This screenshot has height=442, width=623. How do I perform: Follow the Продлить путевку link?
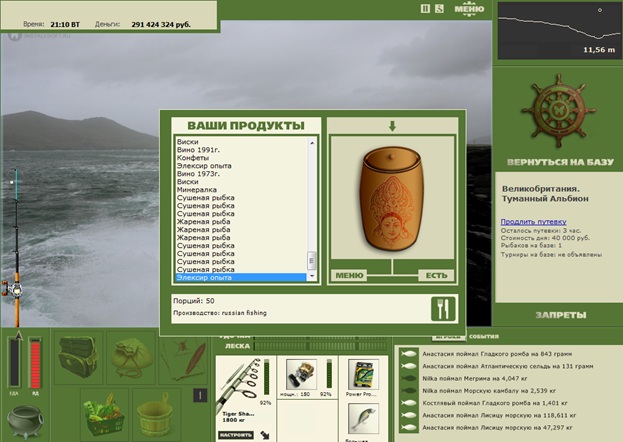point(533,222)
